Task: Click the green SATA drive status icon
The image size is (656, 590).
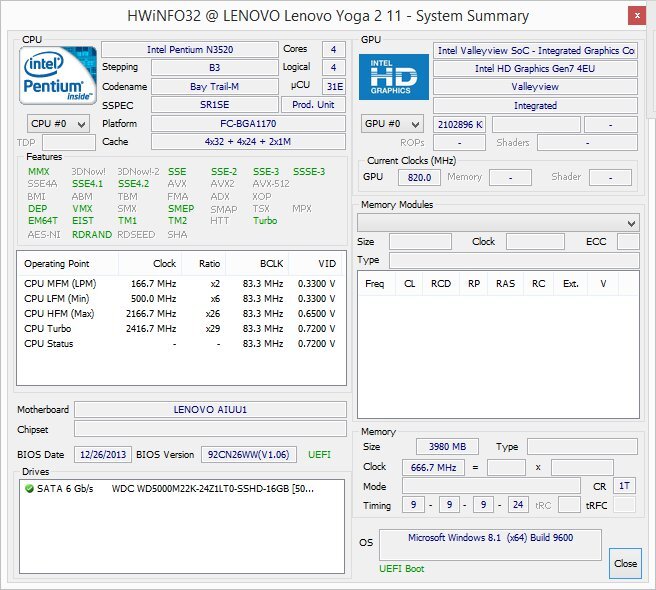Action: [x=29, y=488]
